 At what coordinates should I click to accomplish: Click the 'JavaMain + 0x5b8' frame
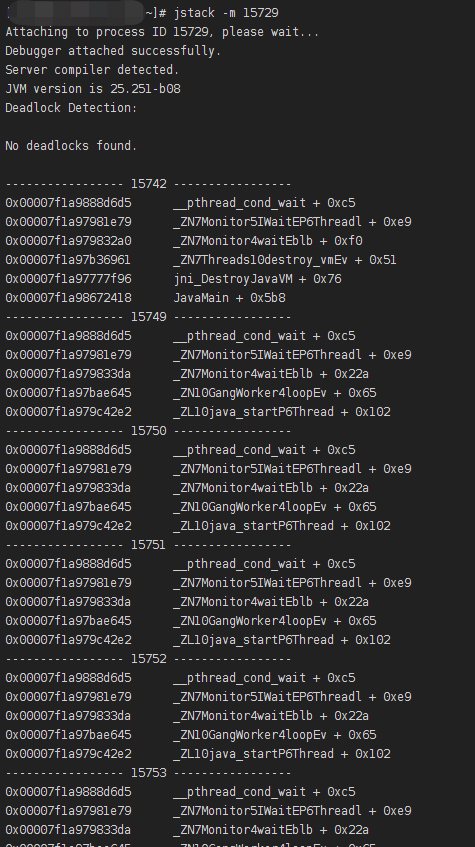pyautogui.click(x=230, y=298)
